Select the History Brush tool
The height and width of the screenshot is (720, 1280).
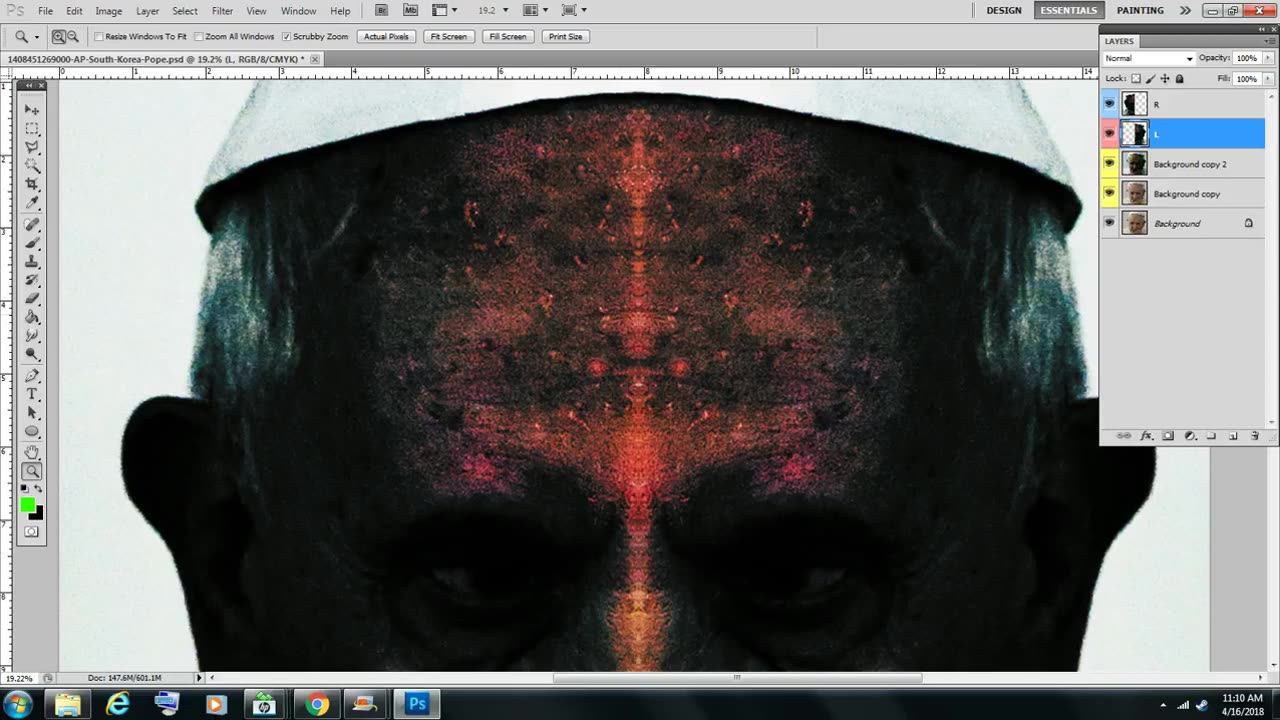[32, 280]
